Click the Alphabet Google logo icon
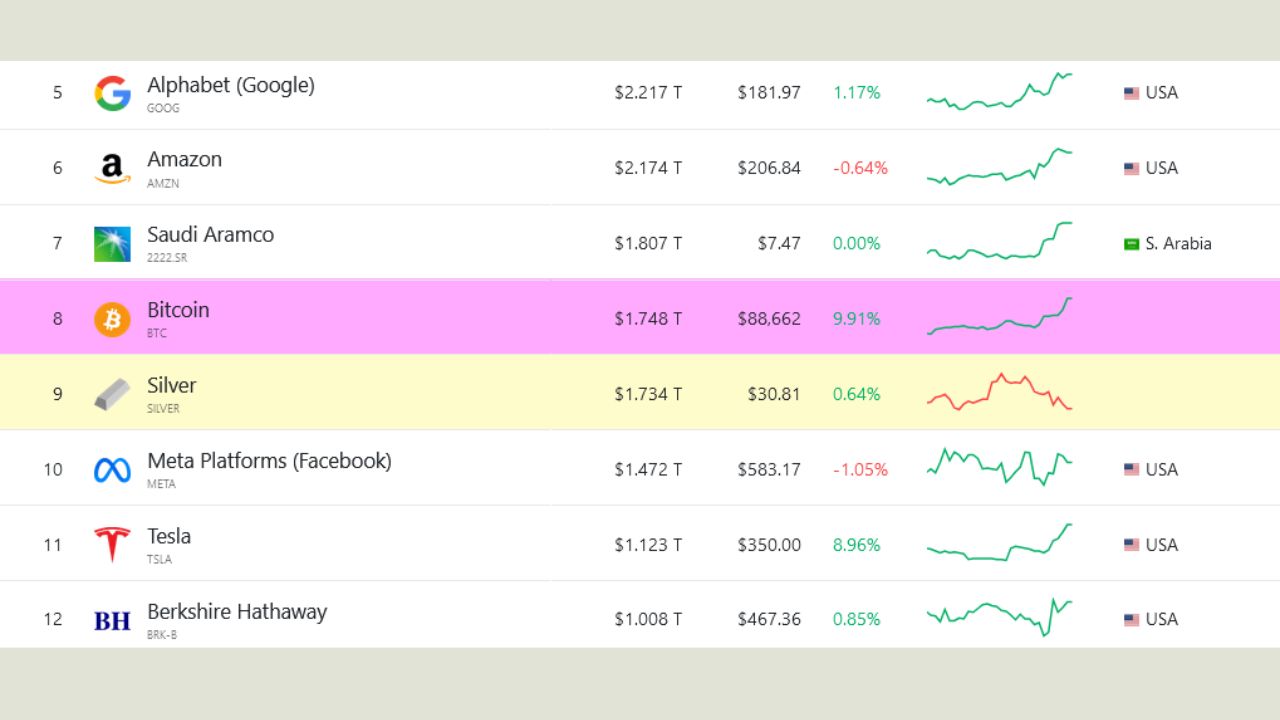Image resolution: width=1280 pixels, height=720 pixels. 112,93
